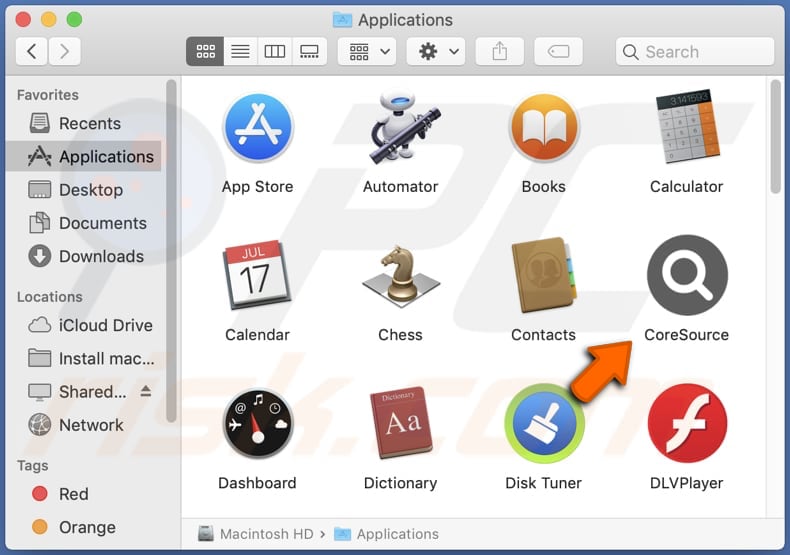The width and height of the screenshot is (790, 555).
Task: Click the 'Calendar' label text
Action: (257, 335)
